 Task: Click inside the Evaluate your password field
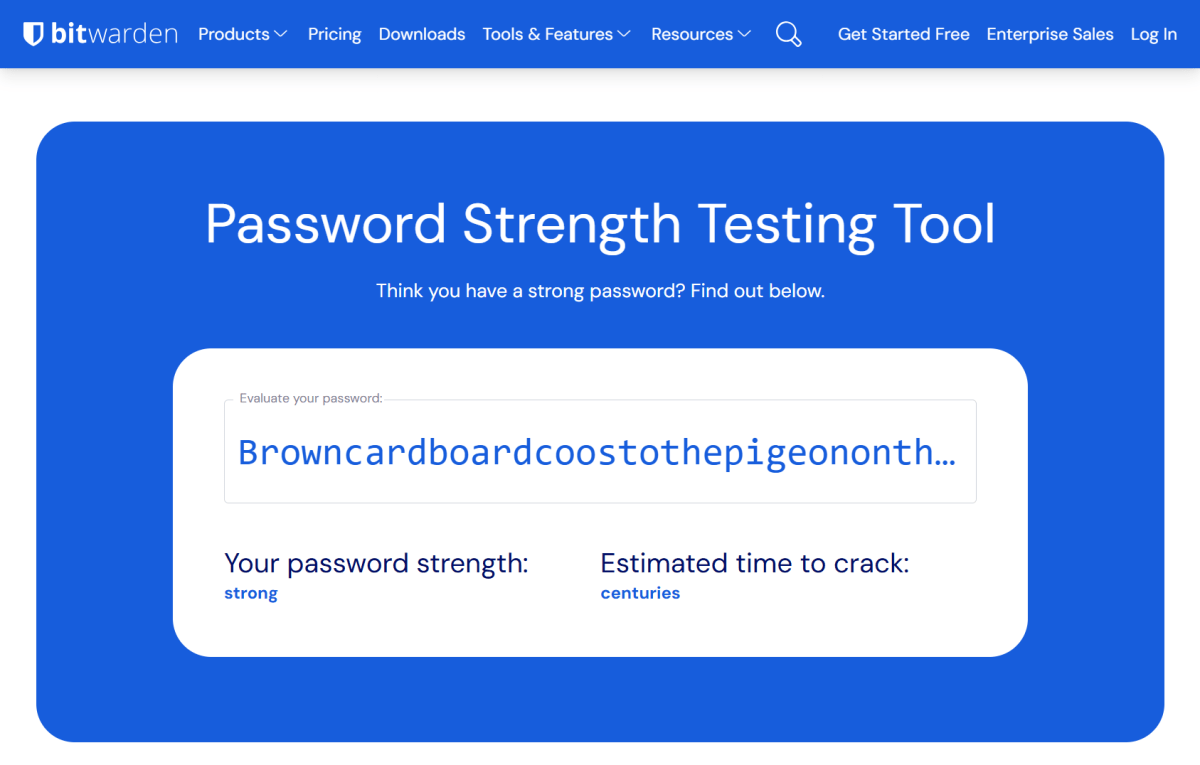pos(600,451)
